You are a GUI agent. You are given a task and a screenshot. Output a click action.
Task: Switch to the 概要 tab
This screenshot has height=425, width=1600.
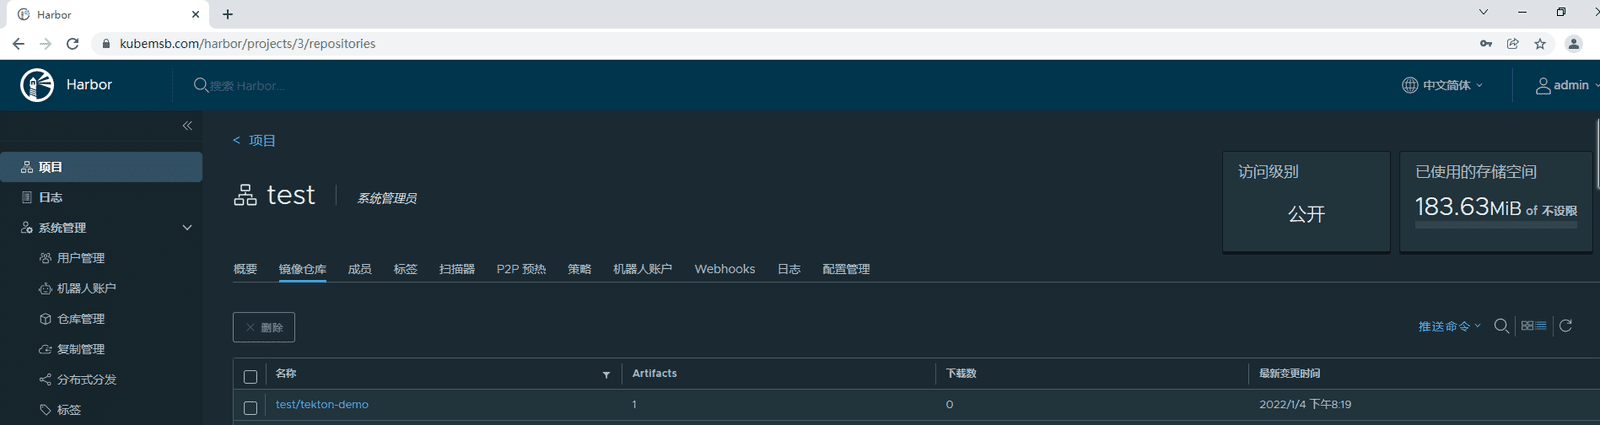point(245,269)
